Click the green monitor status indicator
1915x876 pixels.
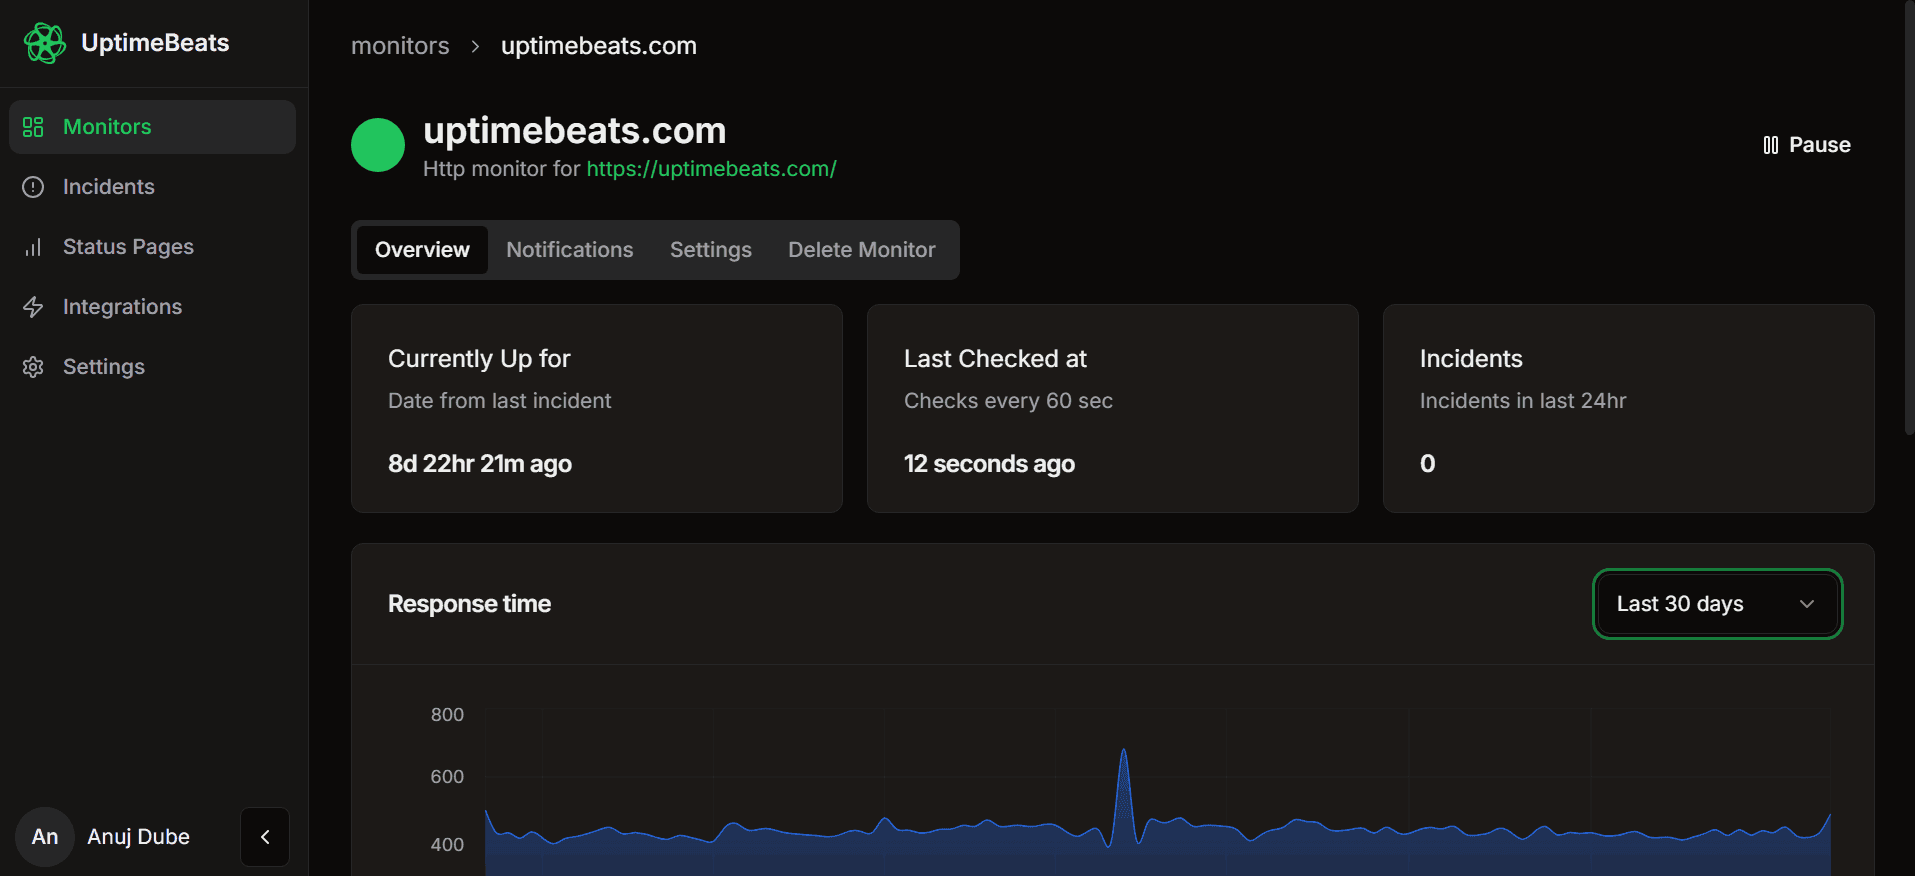click(x=378, y=145)
